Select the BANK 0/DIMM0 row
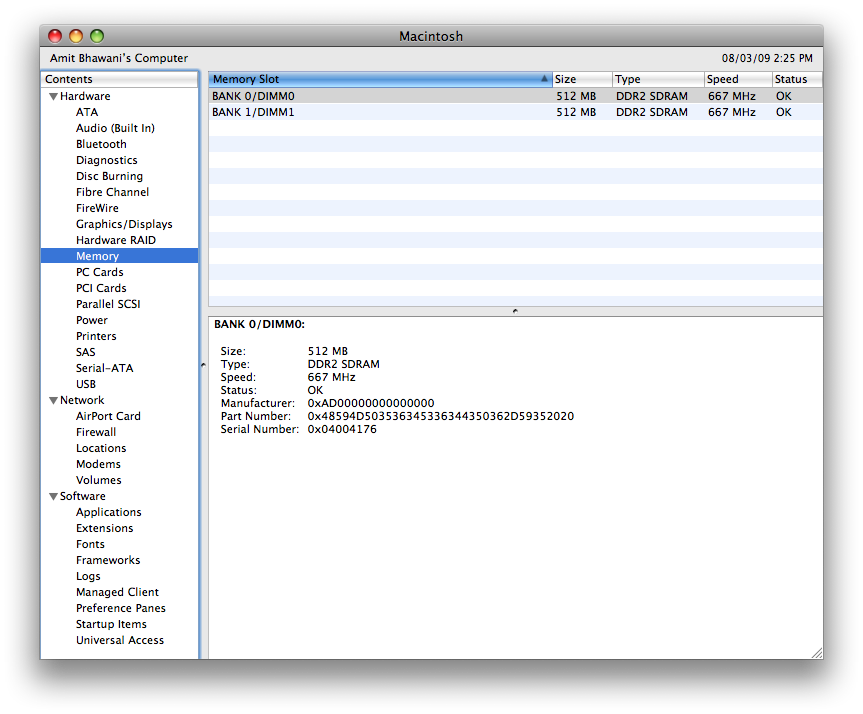This screenshot has height=714, width=863. (x=515, y=96)
